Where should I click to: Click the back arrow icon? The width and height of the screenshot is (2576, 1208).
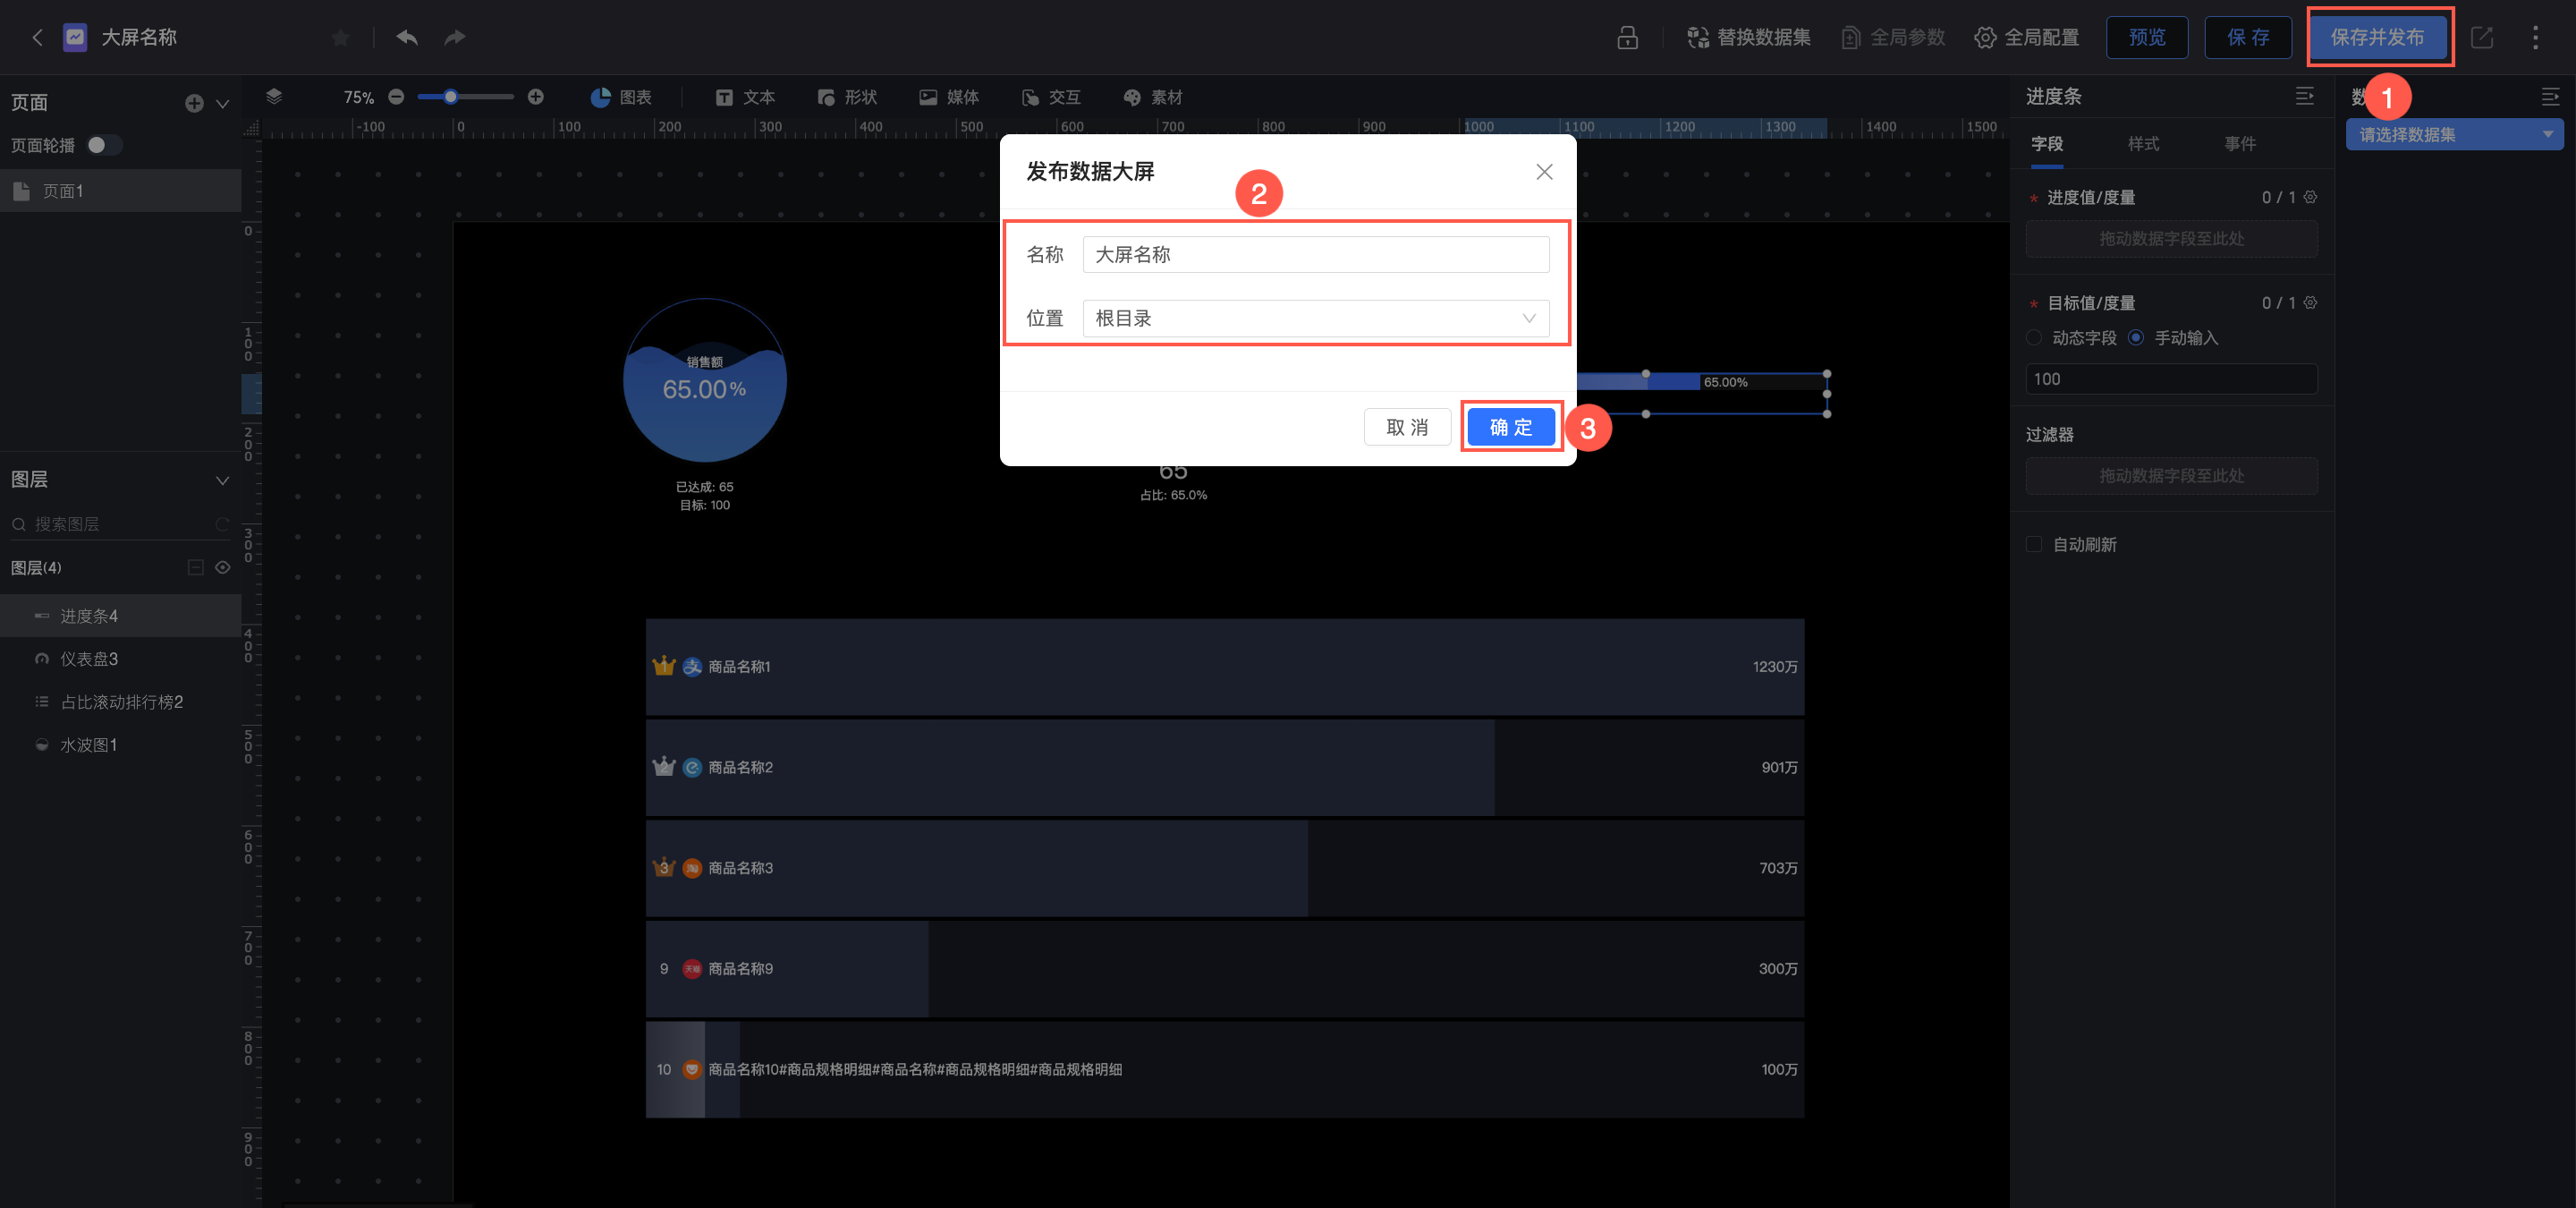coord(37,38)
